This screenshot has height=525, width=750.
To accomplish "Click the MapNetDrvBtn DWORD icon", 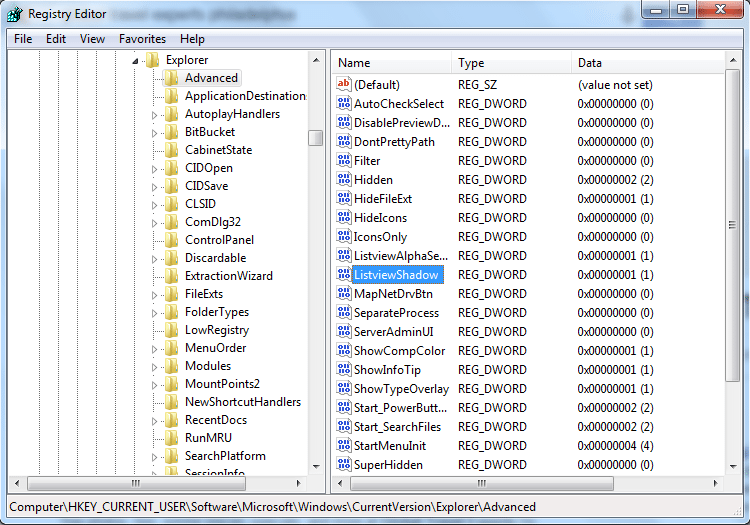I will click(344, 293).
